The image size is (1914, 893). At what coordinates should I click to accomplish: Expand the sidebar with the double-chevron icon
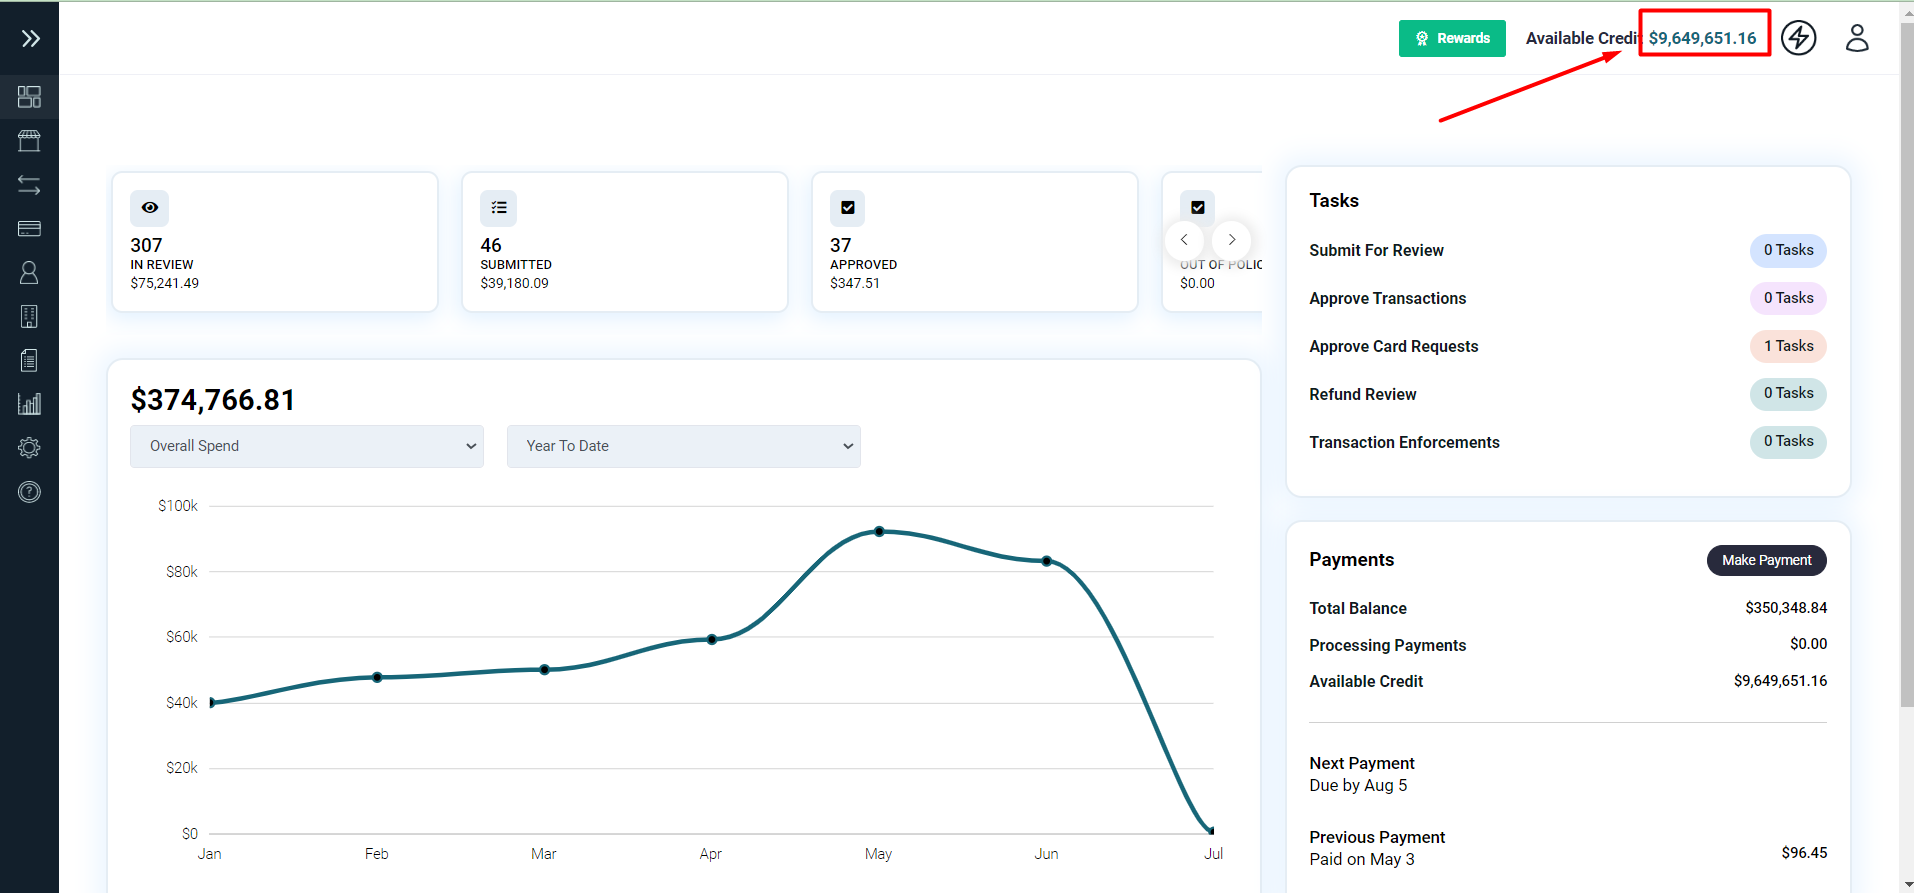point(30,39)
